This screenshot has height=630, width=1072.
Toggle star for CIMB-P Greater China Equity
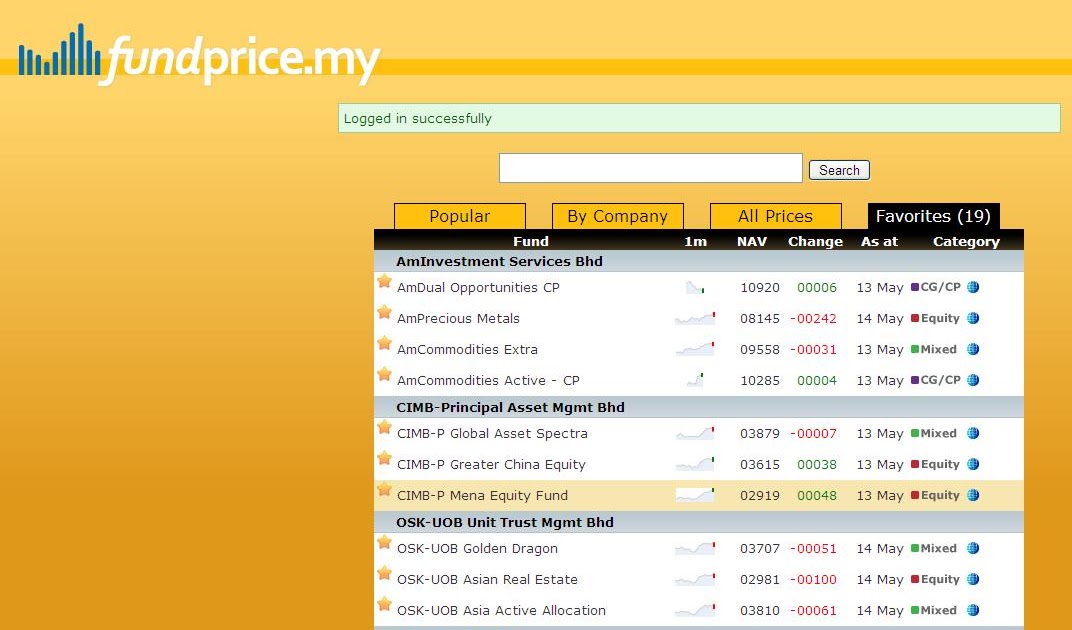384,458
